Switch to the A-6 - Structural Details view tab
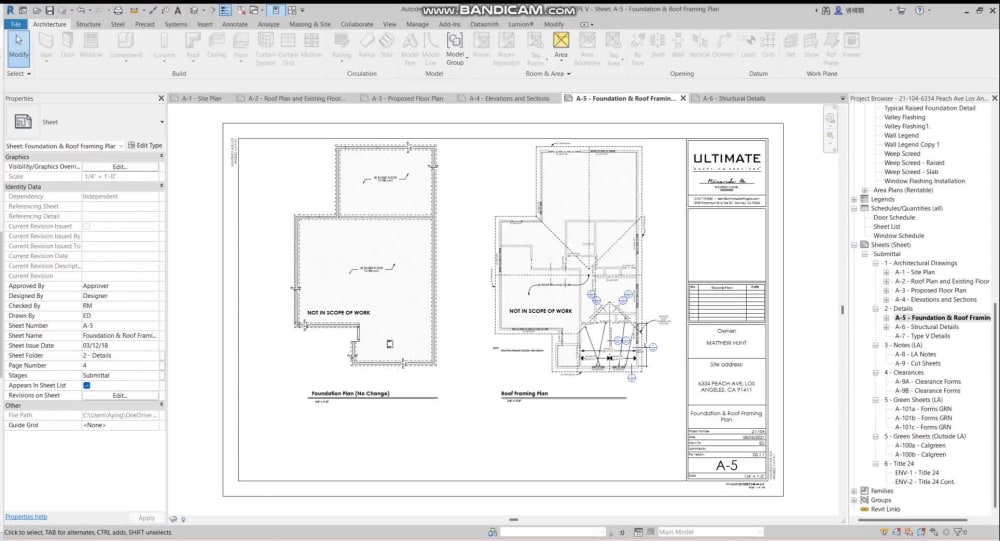The image size is (1000, 541). [x=733, y=98]
